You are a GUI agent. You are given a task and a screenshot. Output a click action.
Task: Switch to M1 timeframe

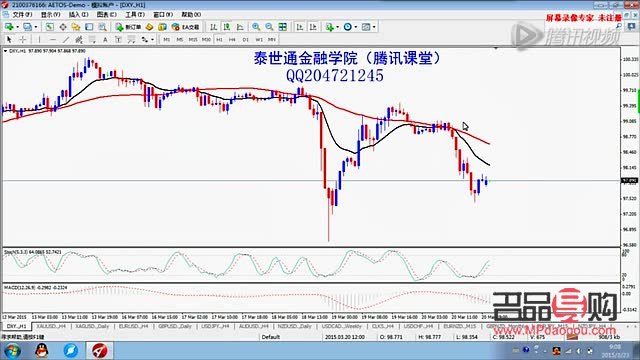coord(167,40)
